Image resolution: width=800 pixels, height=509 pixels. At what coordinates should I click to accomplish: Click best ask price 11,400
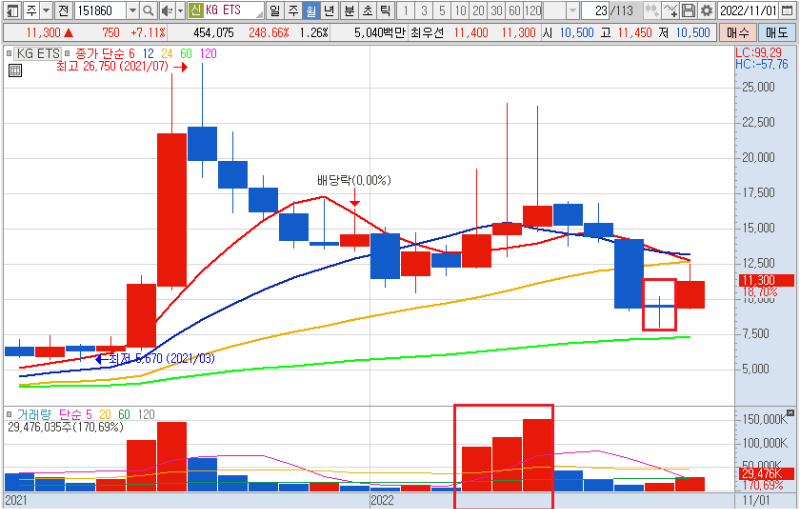click(x=471, y=33)
